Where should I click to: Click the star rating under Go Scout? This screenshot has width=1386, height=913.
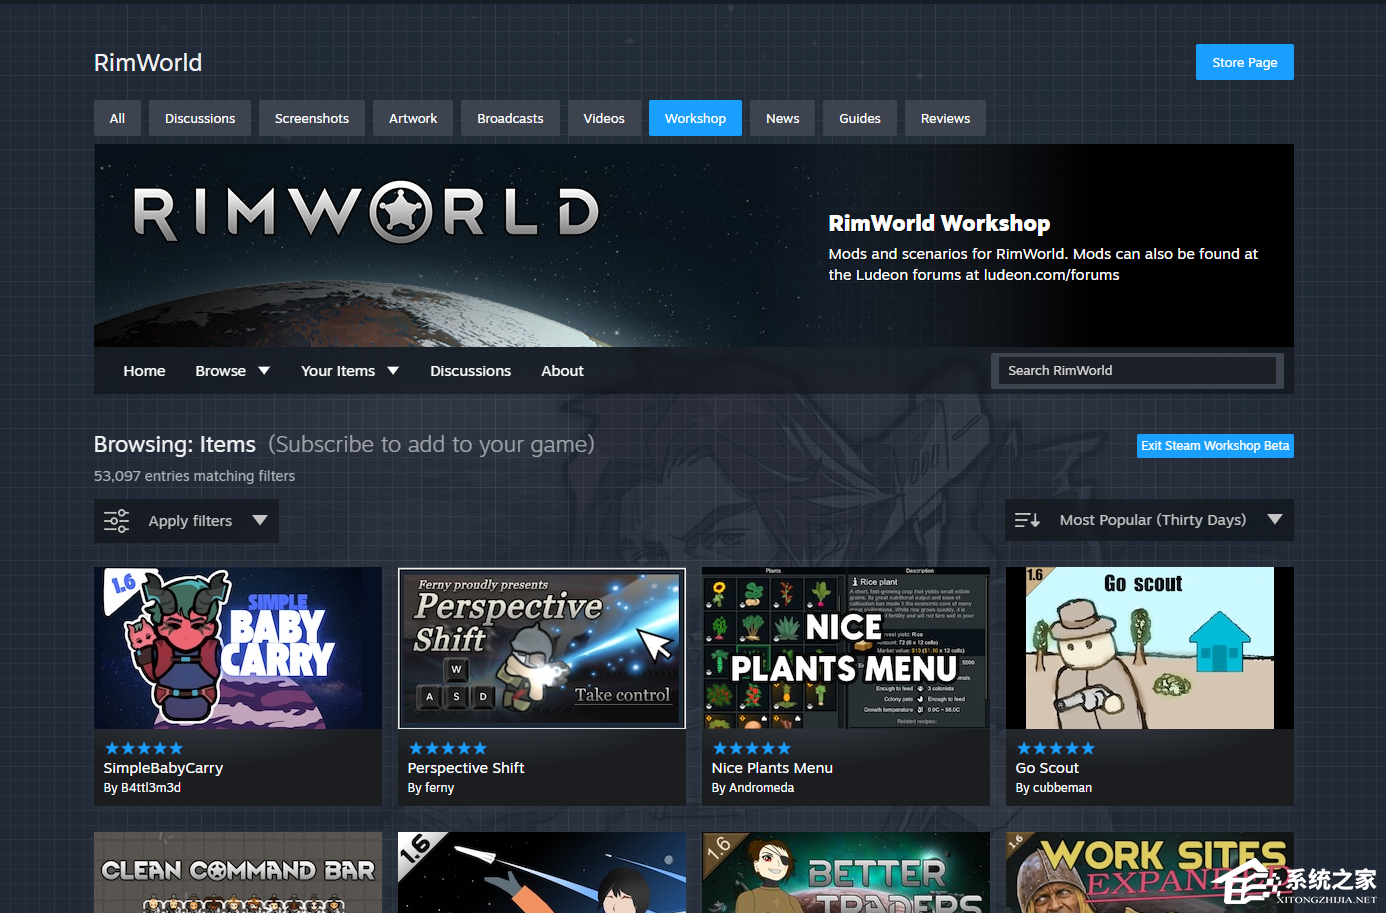click(1056, 748)
